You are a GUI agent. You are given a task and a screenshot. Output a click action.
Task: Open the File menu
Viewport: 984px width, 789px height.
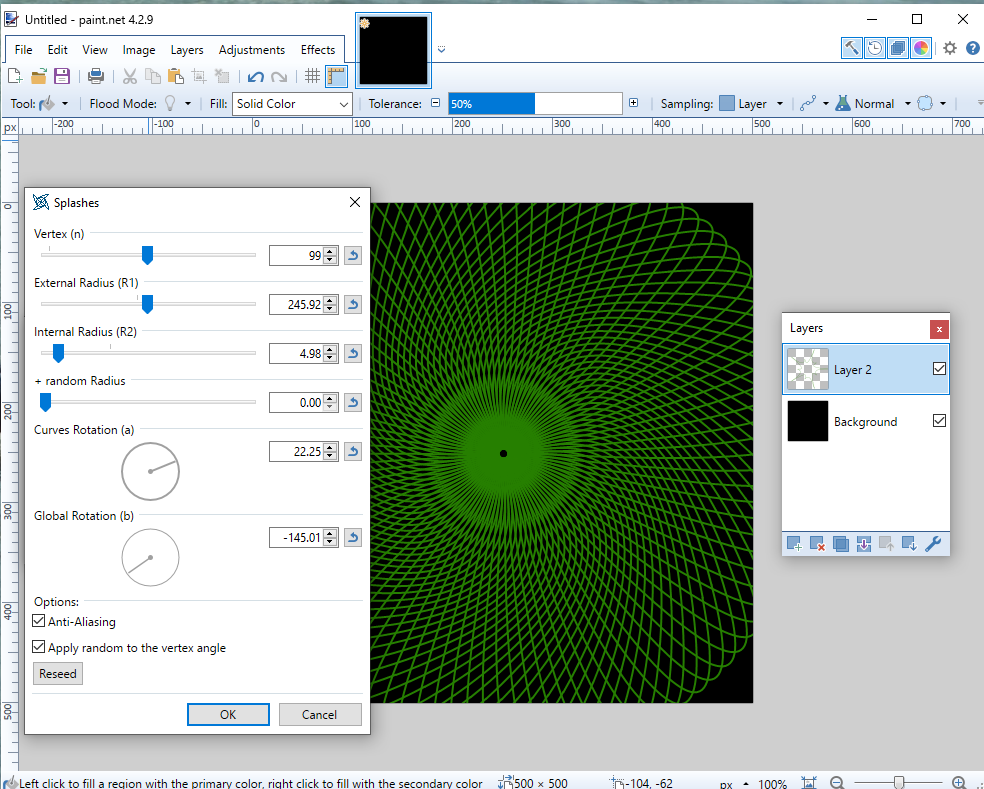tap(23, 50)
